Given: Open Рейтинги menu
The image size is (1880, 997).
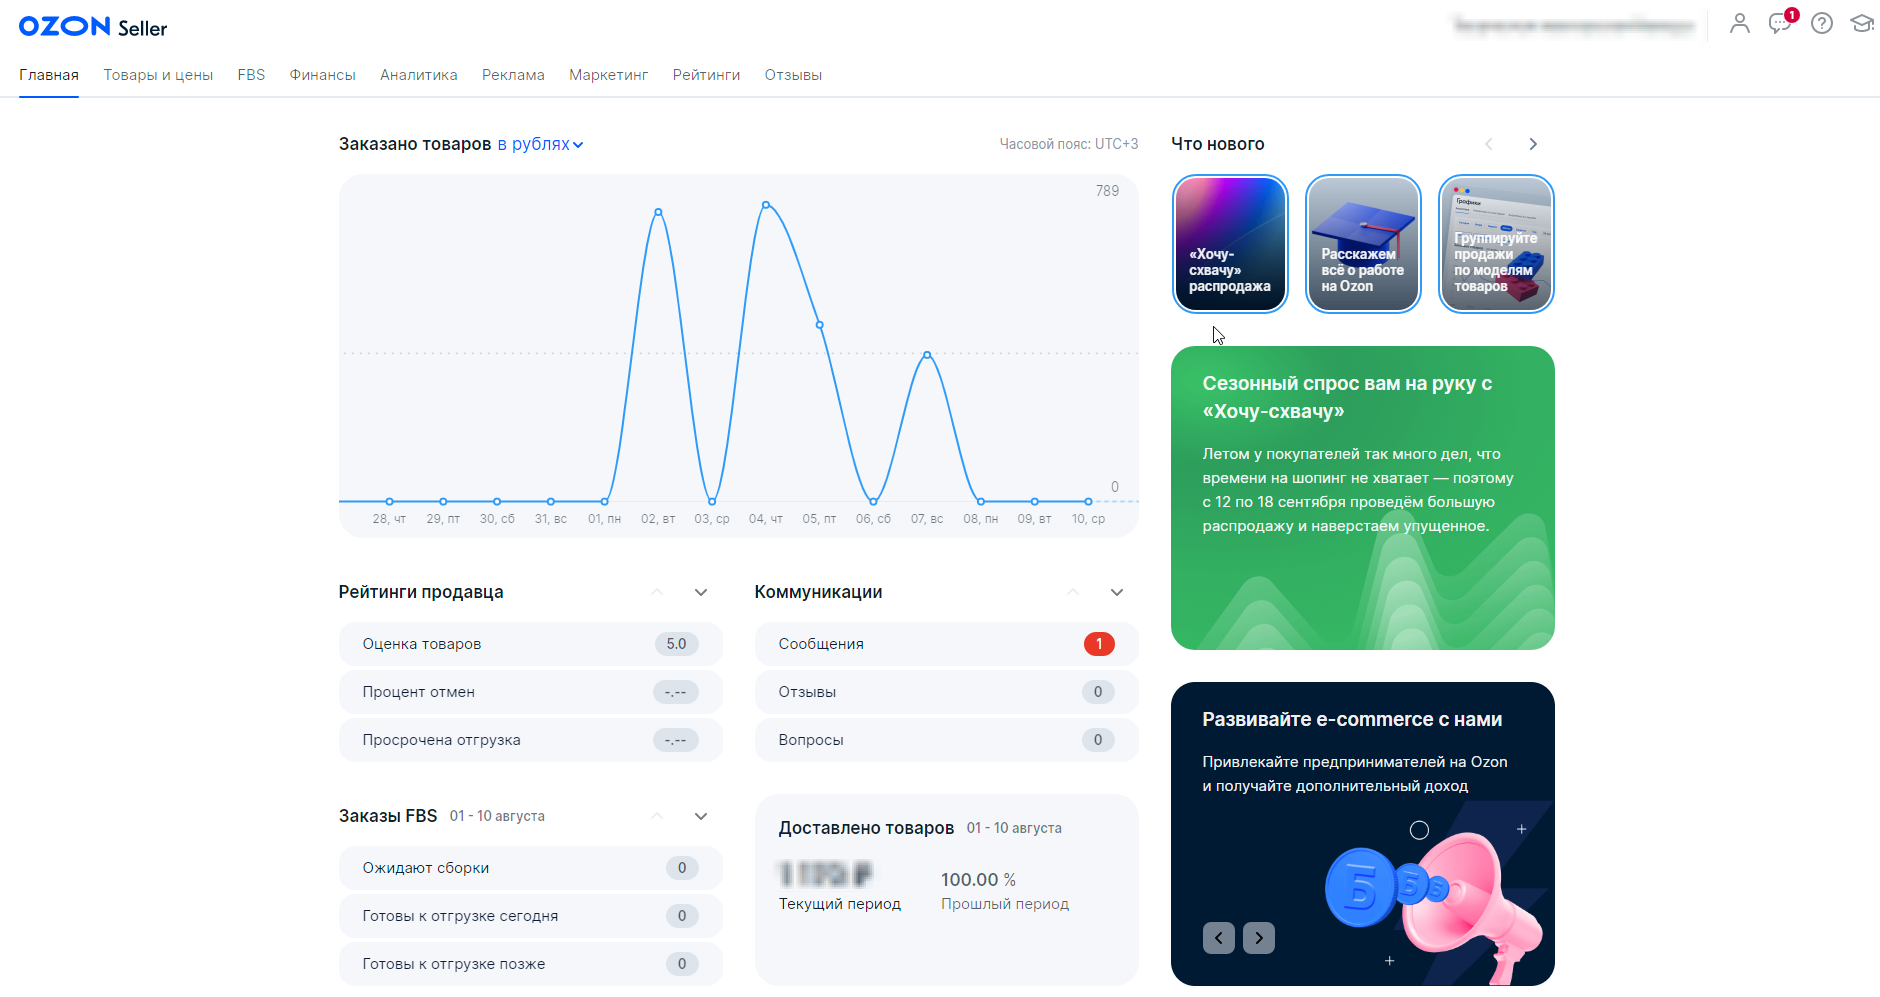Looking at the screenshot, I should click(706, 75).
